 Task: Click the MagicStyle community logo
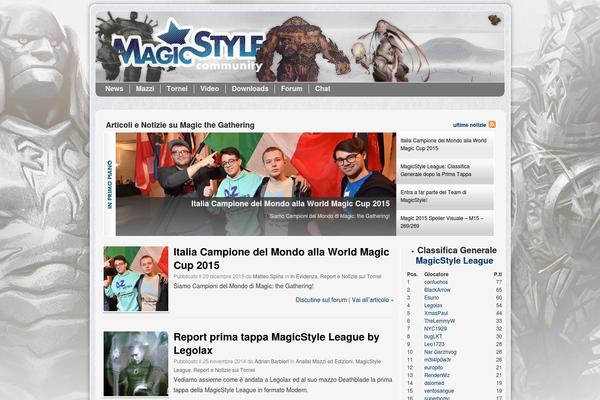[188, 47]
